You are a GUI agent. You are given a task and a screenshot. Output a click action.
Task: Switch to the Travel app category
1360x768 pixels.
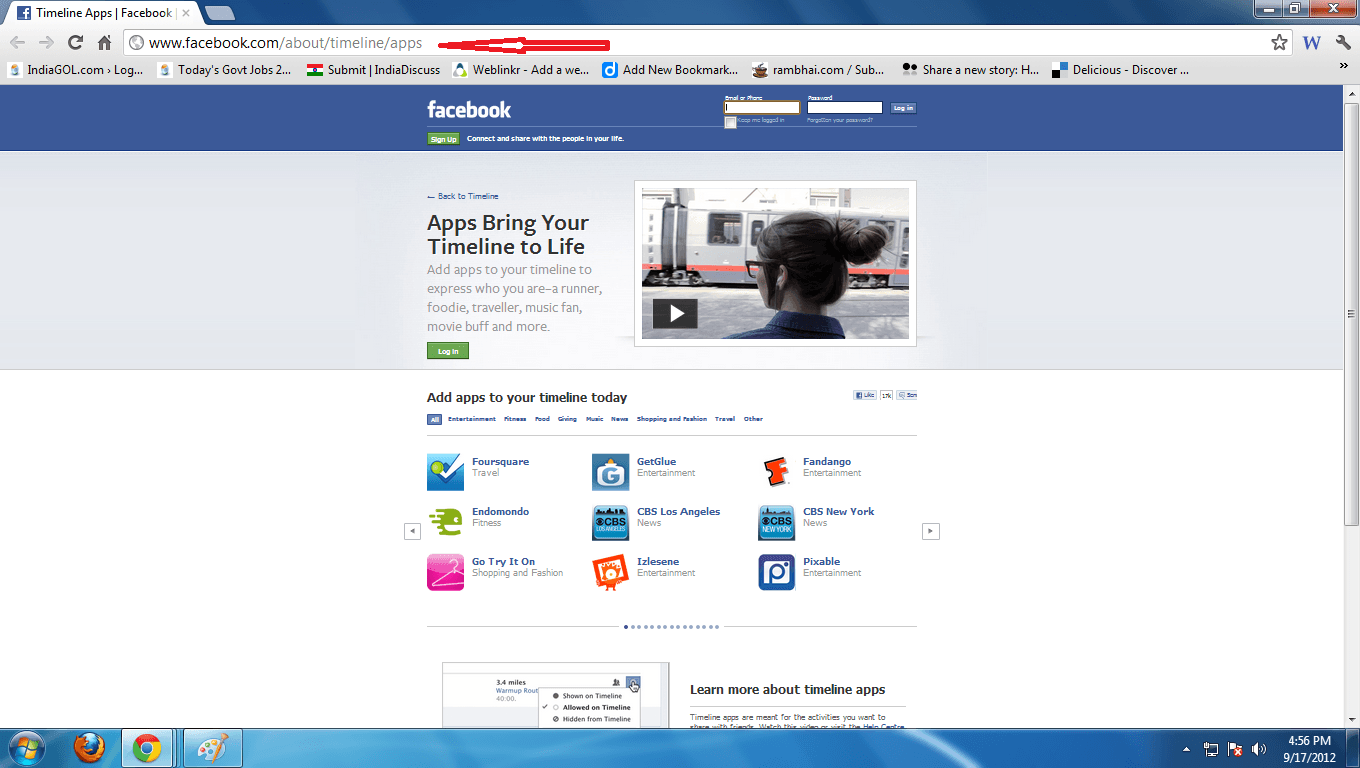tap(724, 419)
